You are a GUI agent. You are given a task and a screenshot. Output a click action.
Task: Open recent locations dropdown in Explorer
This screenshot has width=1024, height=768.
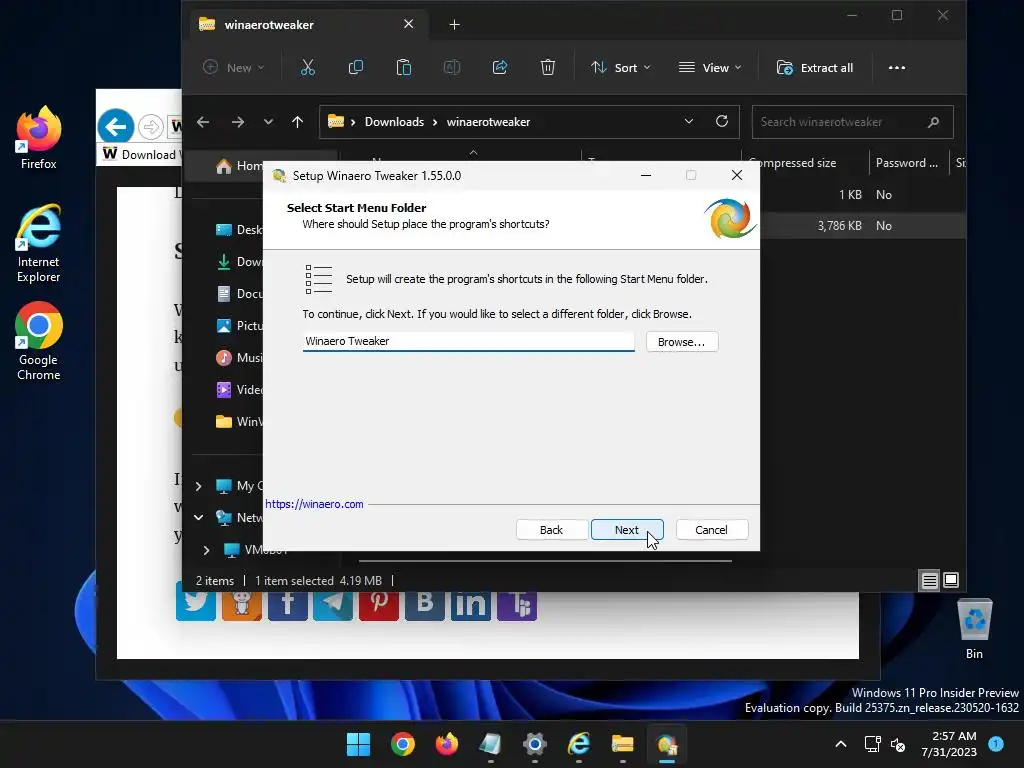268,122
